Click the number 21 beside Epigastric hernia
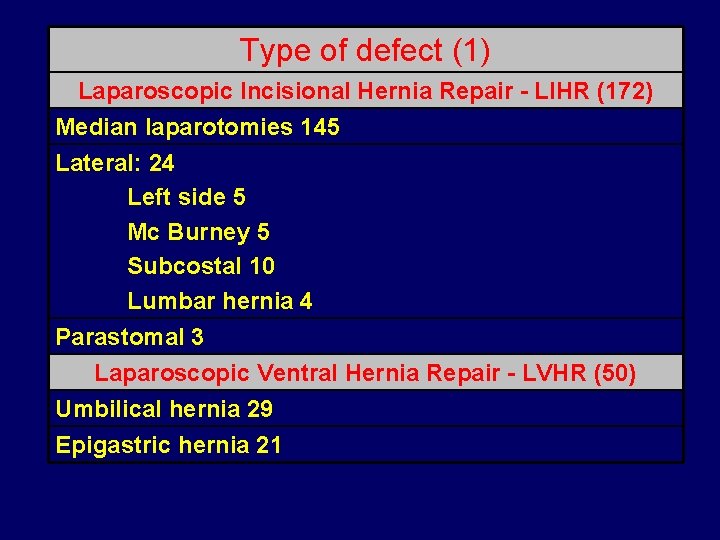Screen dimensions: 720x540 point(268,445)
